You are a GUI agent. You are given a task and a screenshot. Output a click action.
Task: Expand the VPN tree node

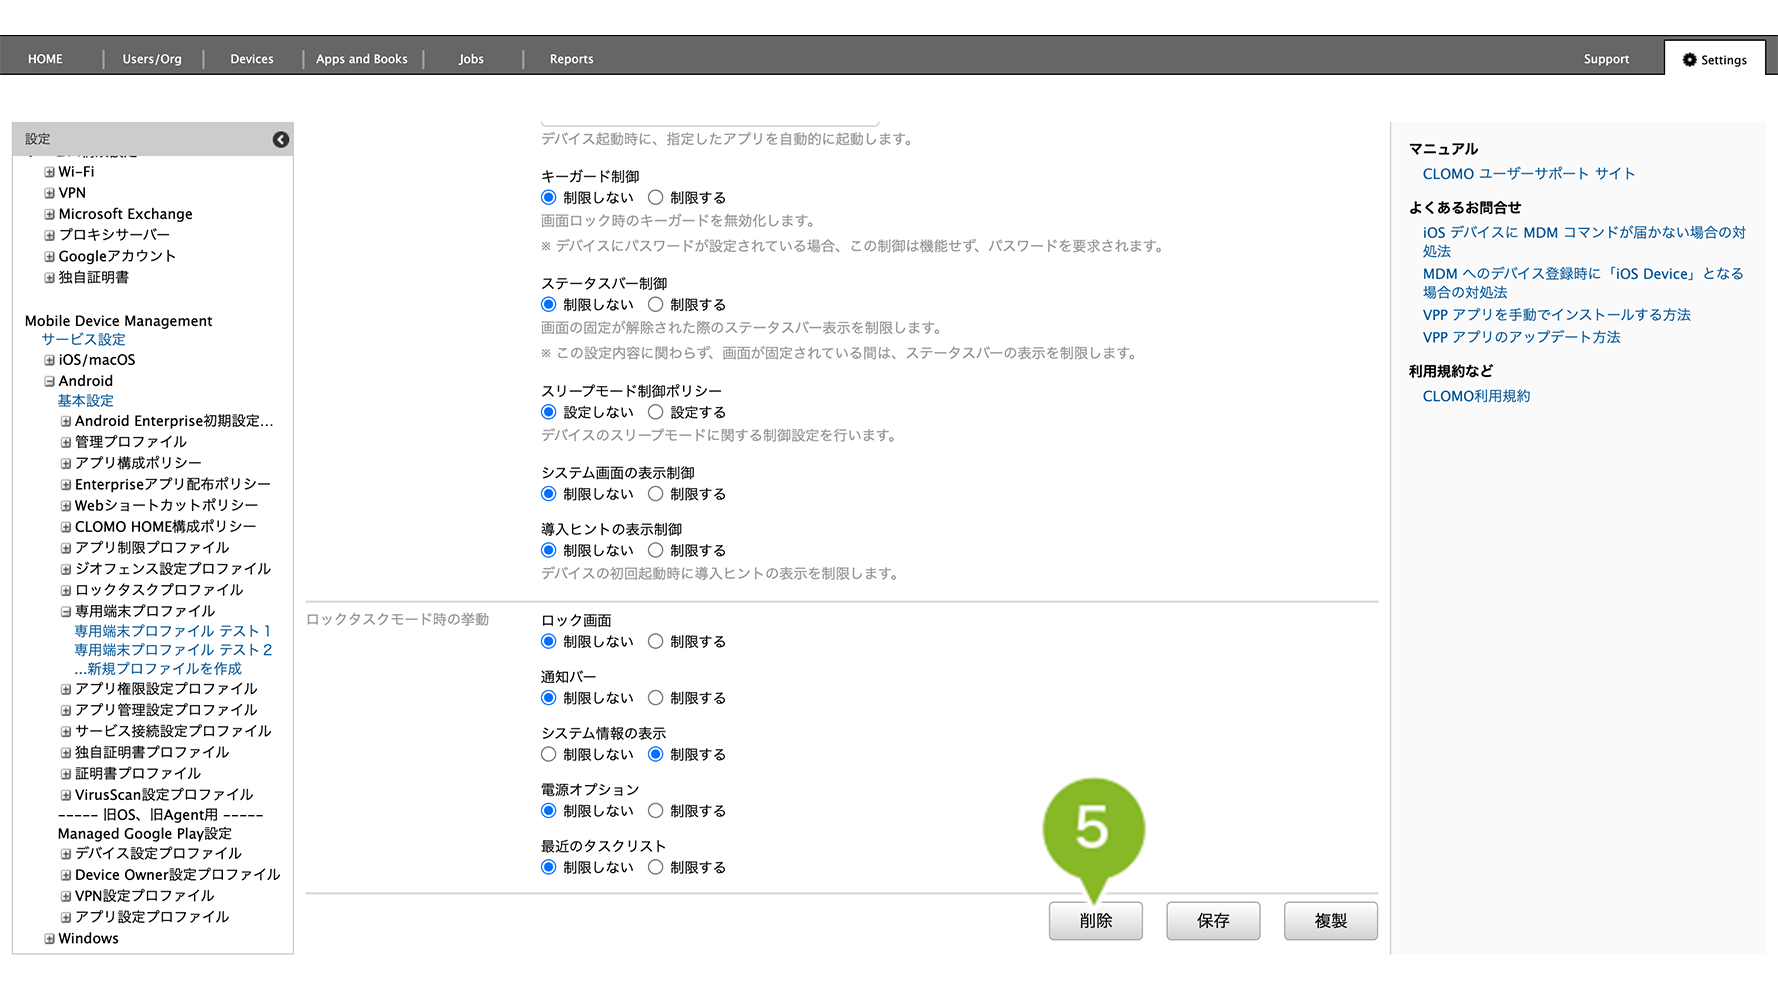49,193
